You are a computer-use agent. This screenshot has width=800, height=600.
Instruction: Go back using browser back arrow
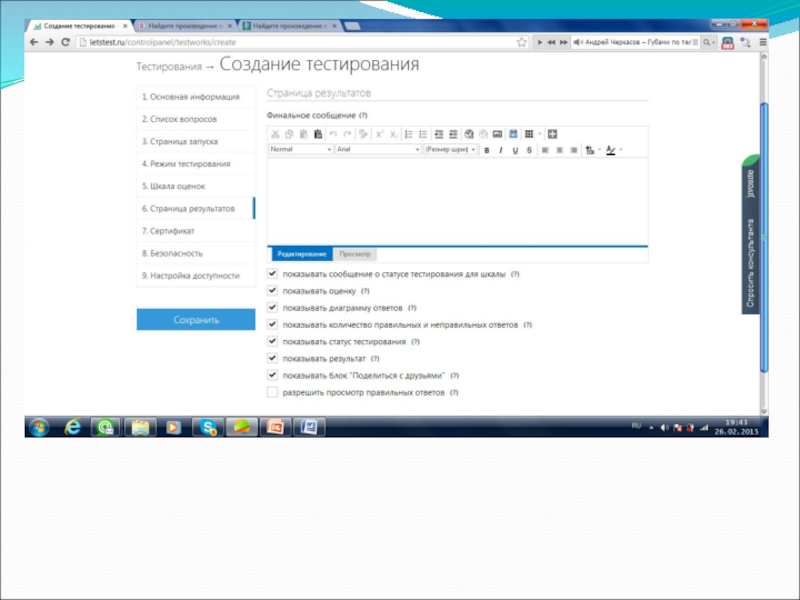34,42
